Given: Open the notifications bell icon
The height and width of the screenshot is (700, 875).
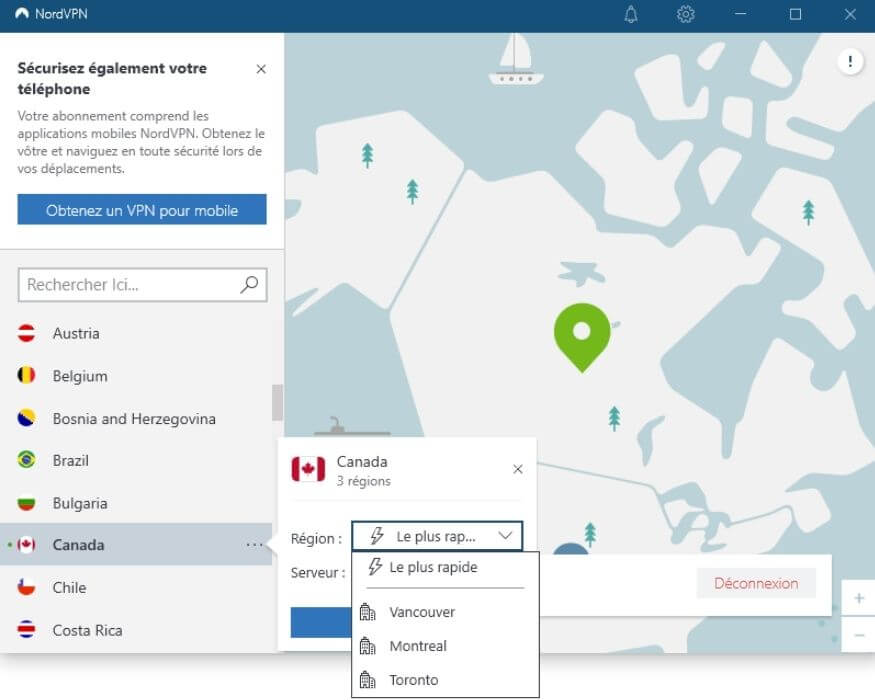Looking at the screenshot, I should click(631, 14).
